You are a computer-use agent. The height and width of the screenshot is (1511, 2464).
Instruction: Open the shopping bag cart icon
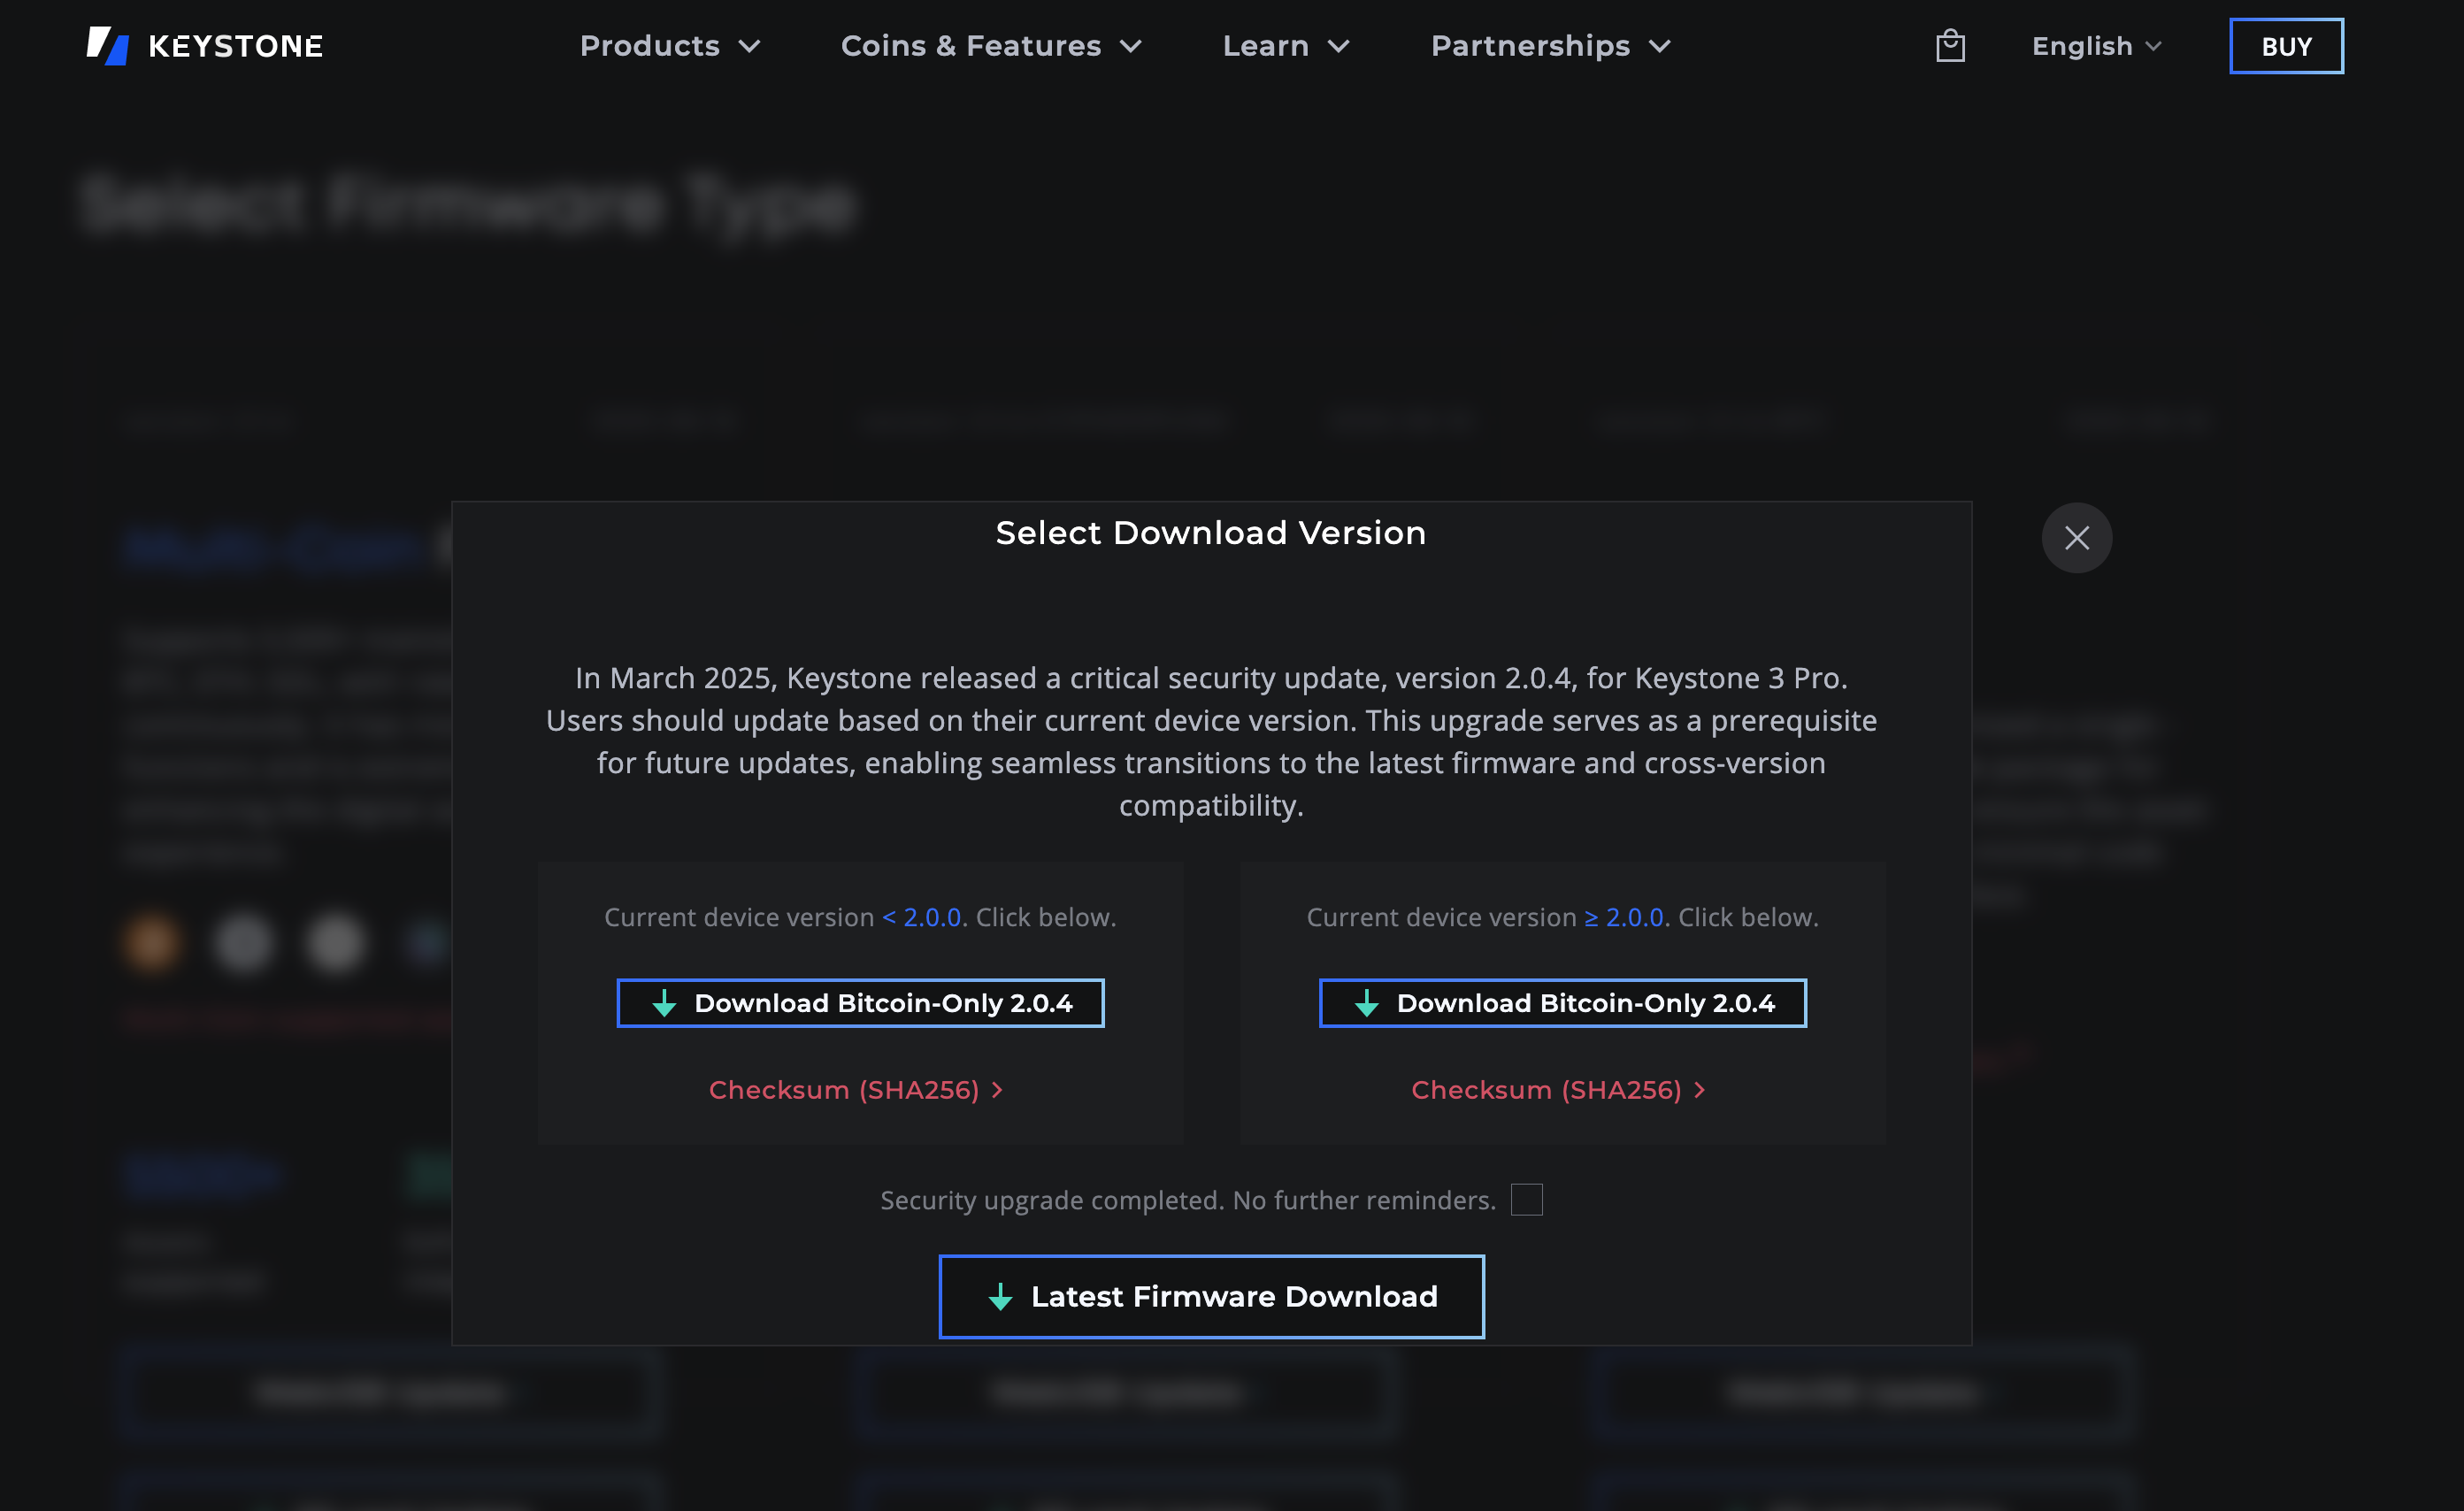(x=1950, y=46)
